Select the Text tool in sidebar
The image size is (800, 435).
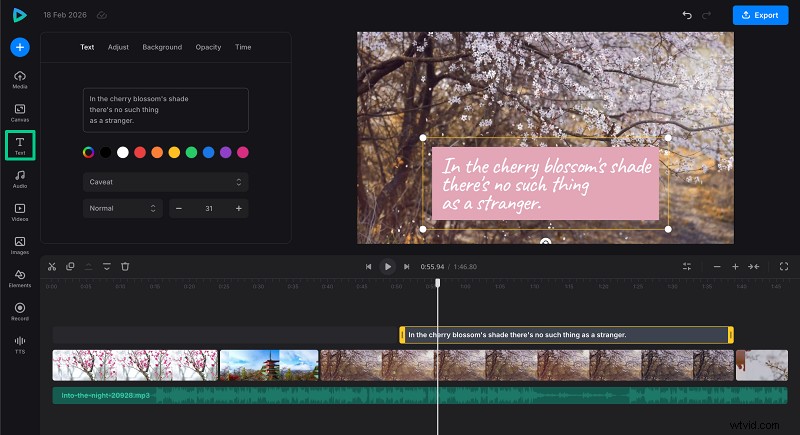pos(20,145)
